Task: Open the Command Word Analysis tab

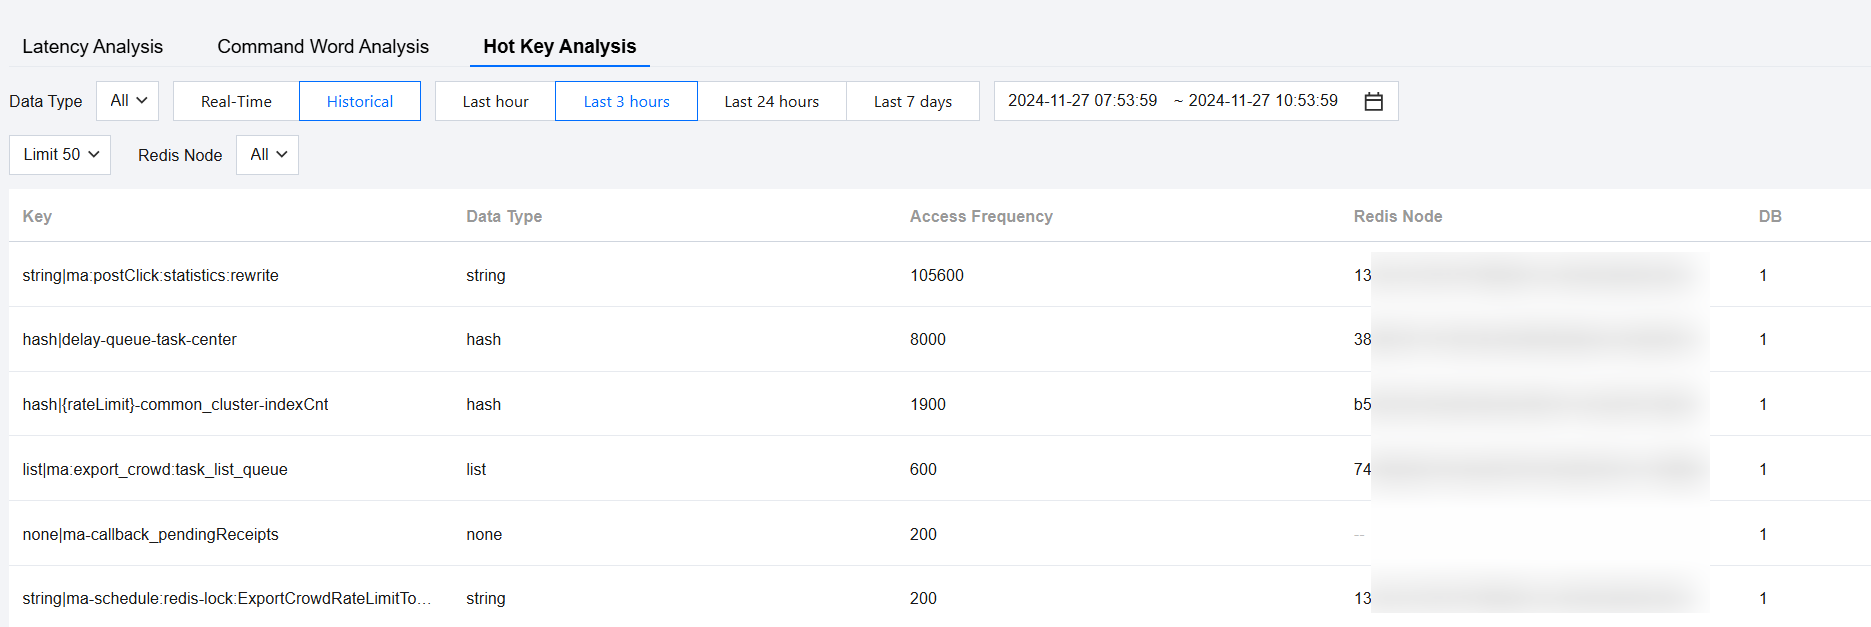Action: point(323,47)
